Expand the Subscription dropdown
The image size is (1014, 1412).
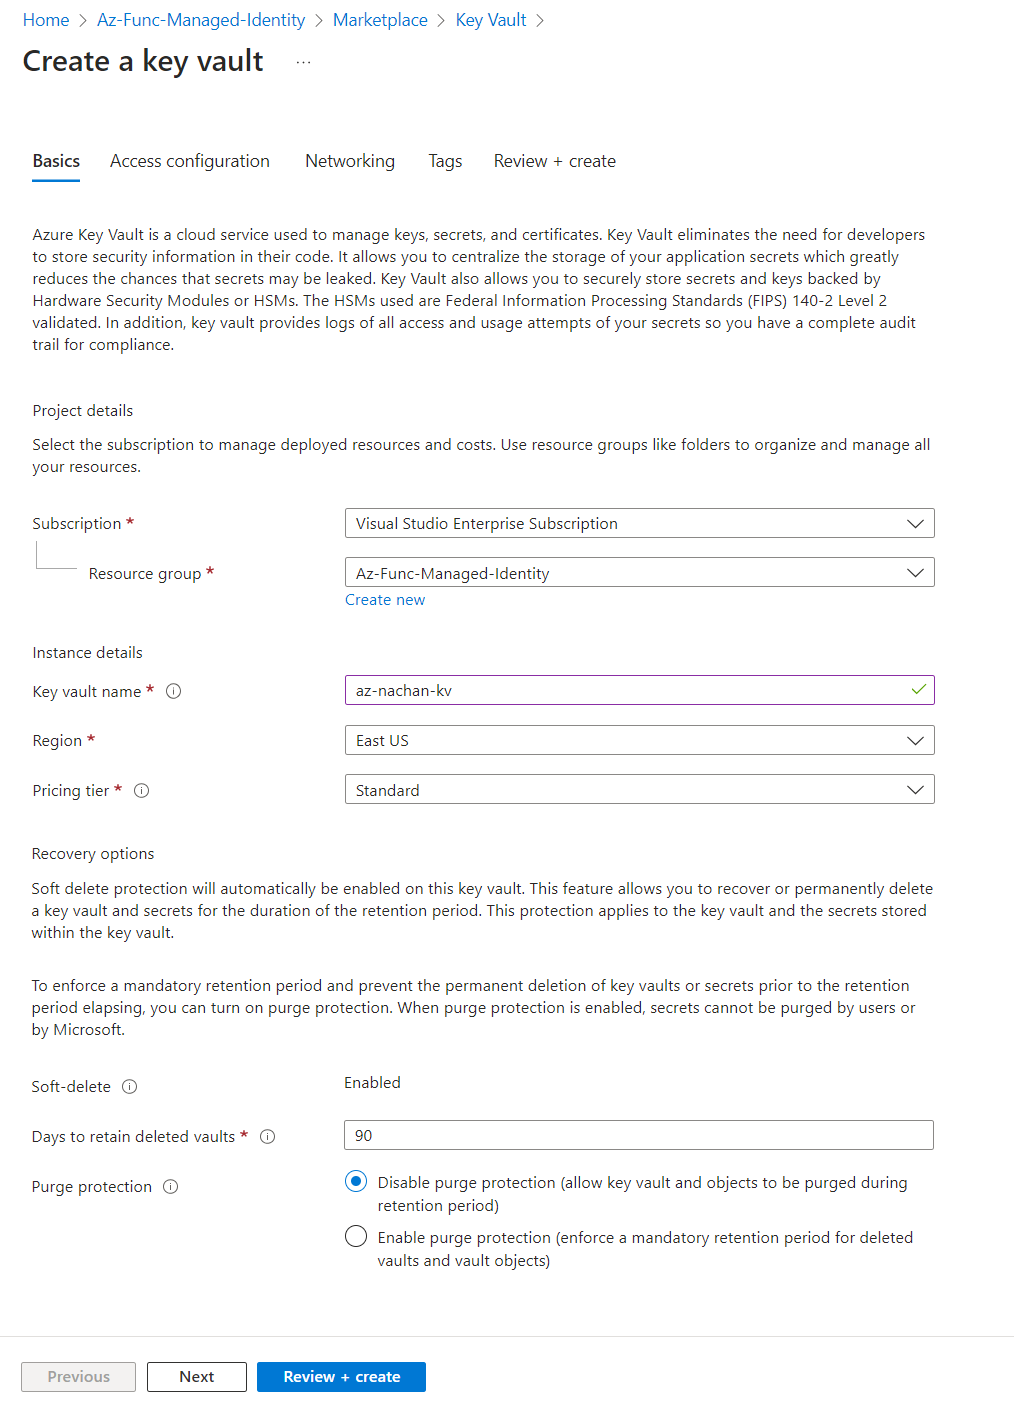point(639,524)
